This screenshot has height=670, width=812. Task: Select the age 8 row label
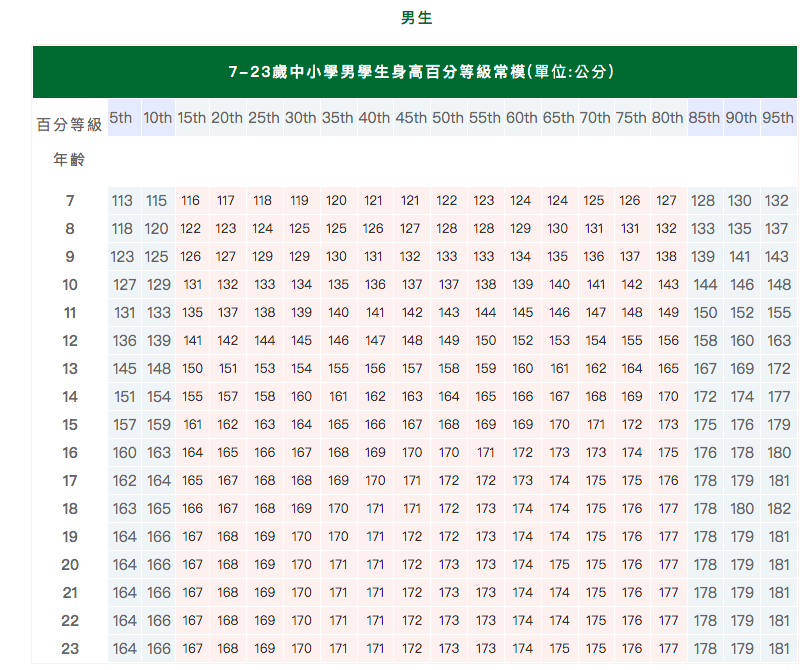(x=70, y=229)
